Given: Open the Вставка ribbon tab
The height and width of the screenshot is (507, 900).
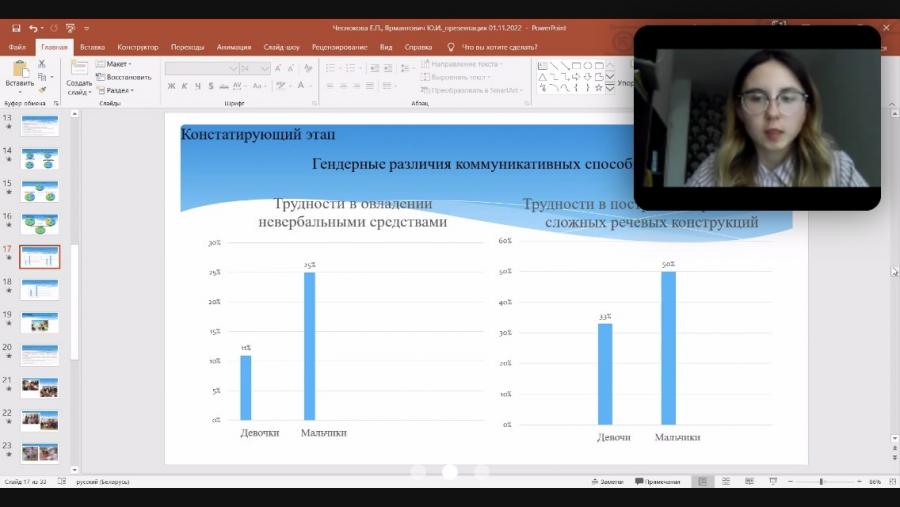Looking at the screenshot, I should pyautogui.click(x=92, y=47).
